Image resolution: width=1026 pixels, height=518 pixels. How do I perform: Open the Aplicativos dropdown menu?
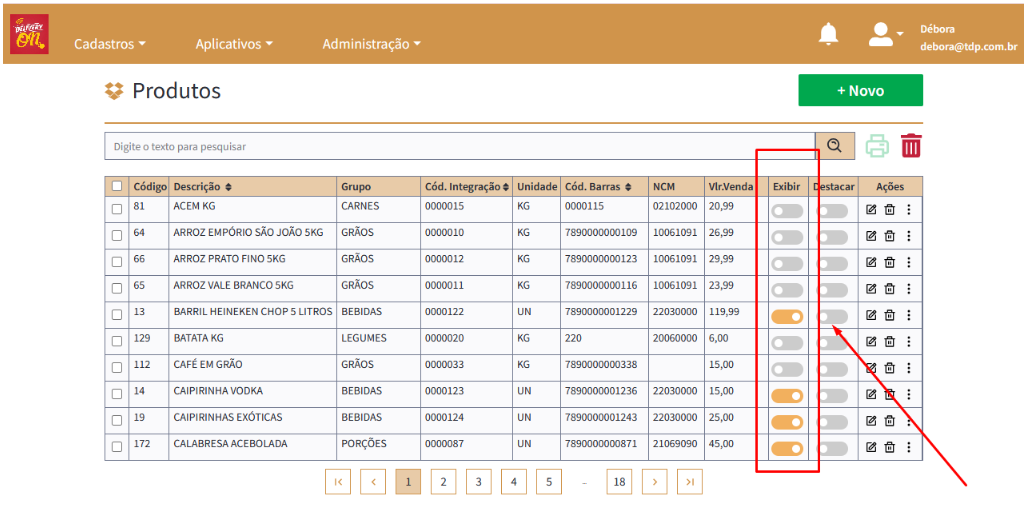[x=234, y=44]
